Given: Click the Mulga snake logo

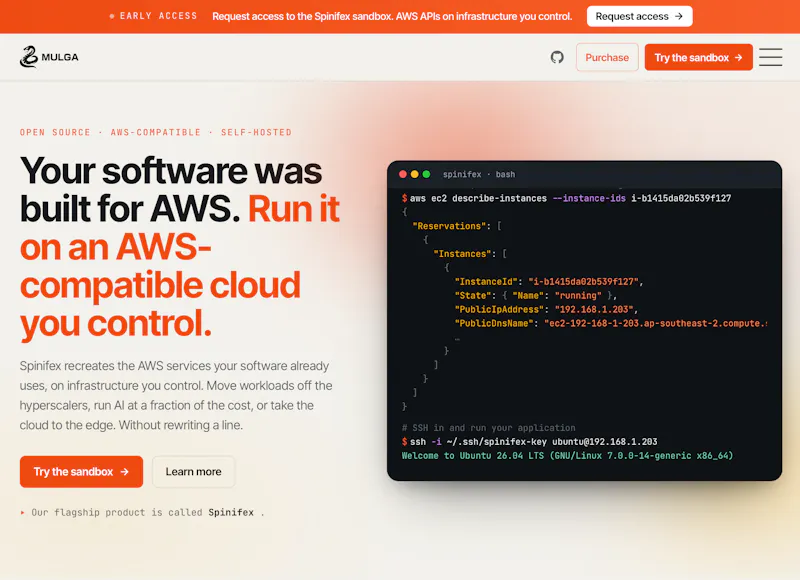Looking at the screenshot, I should 29,57.
